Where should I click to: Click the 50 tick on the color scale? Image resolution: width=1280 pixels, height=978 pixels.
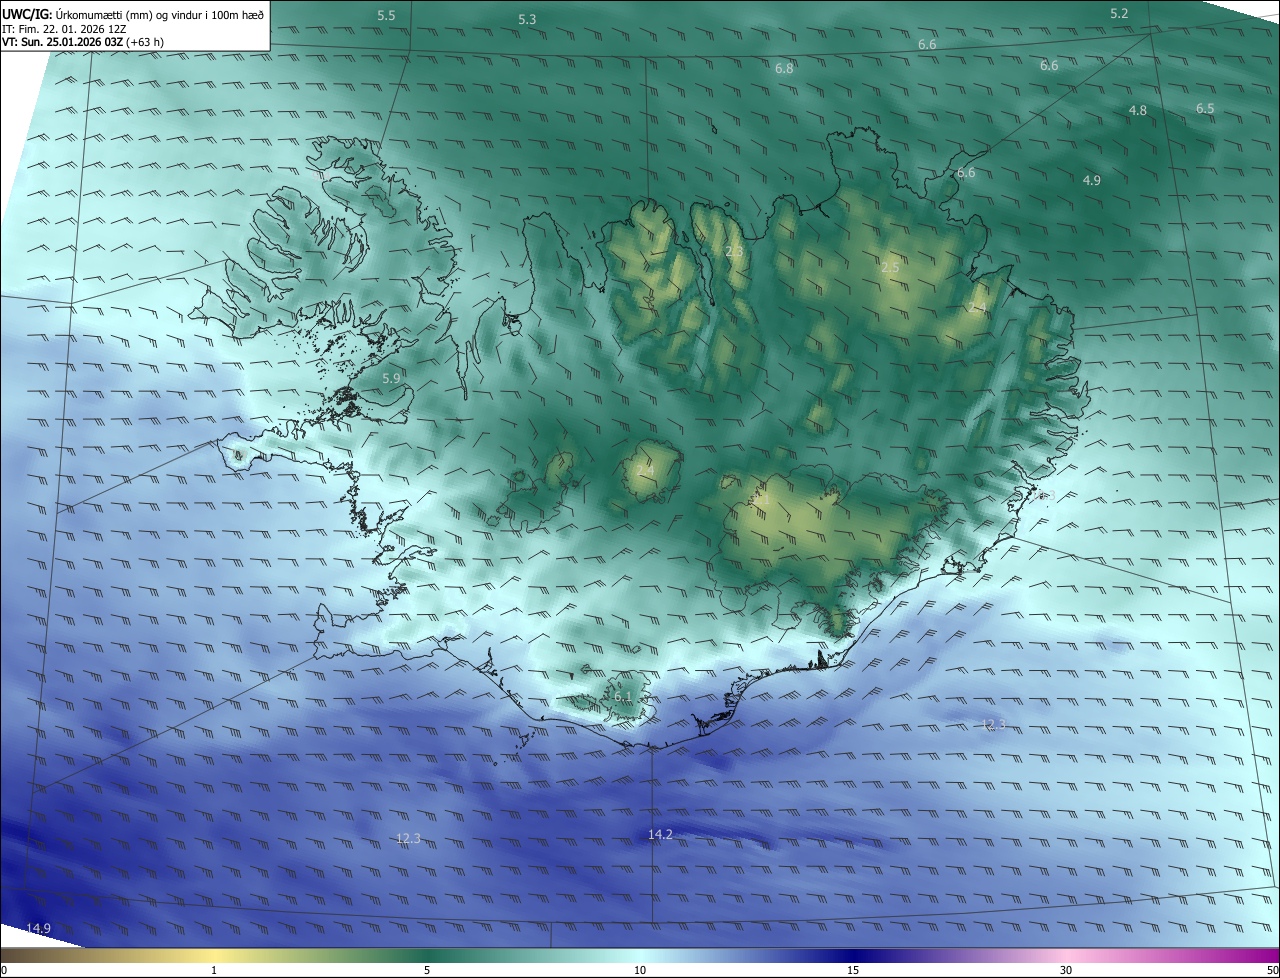click(x=1272, y=971)
